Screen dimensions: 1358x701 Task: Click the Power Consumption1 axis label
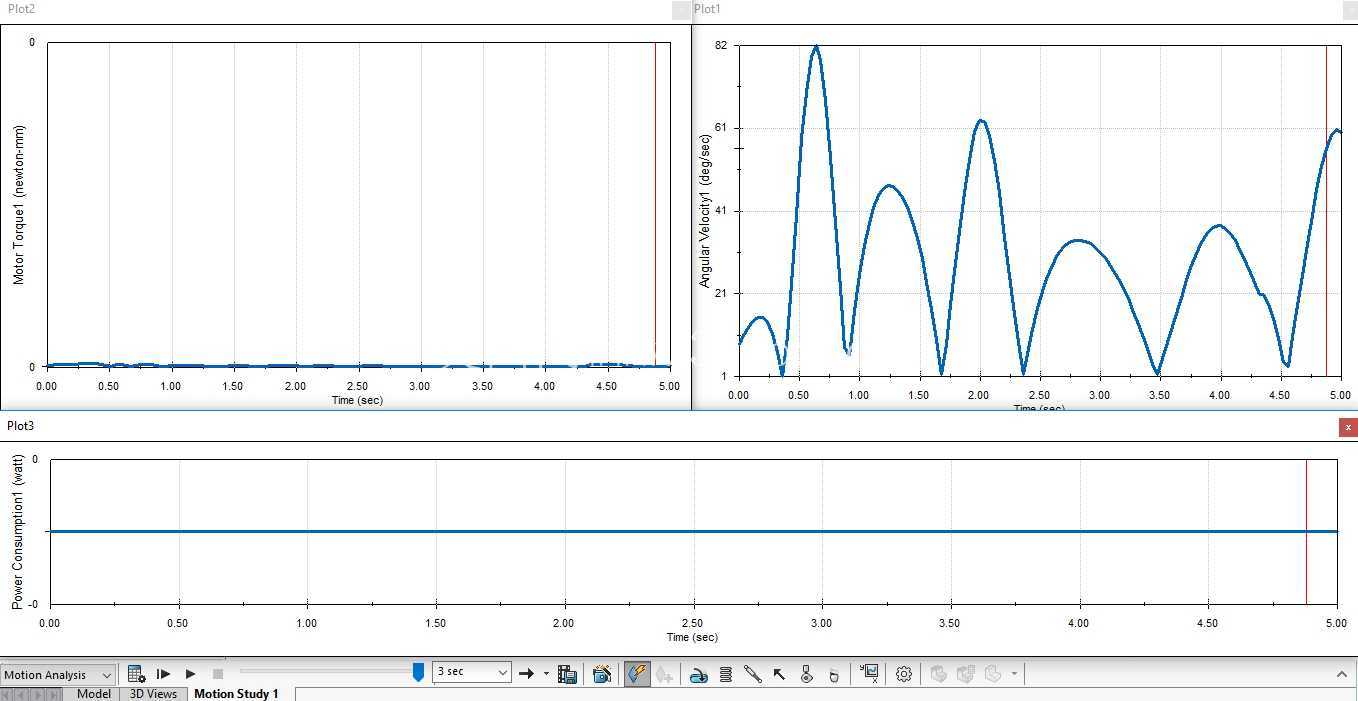pos(17,532)
